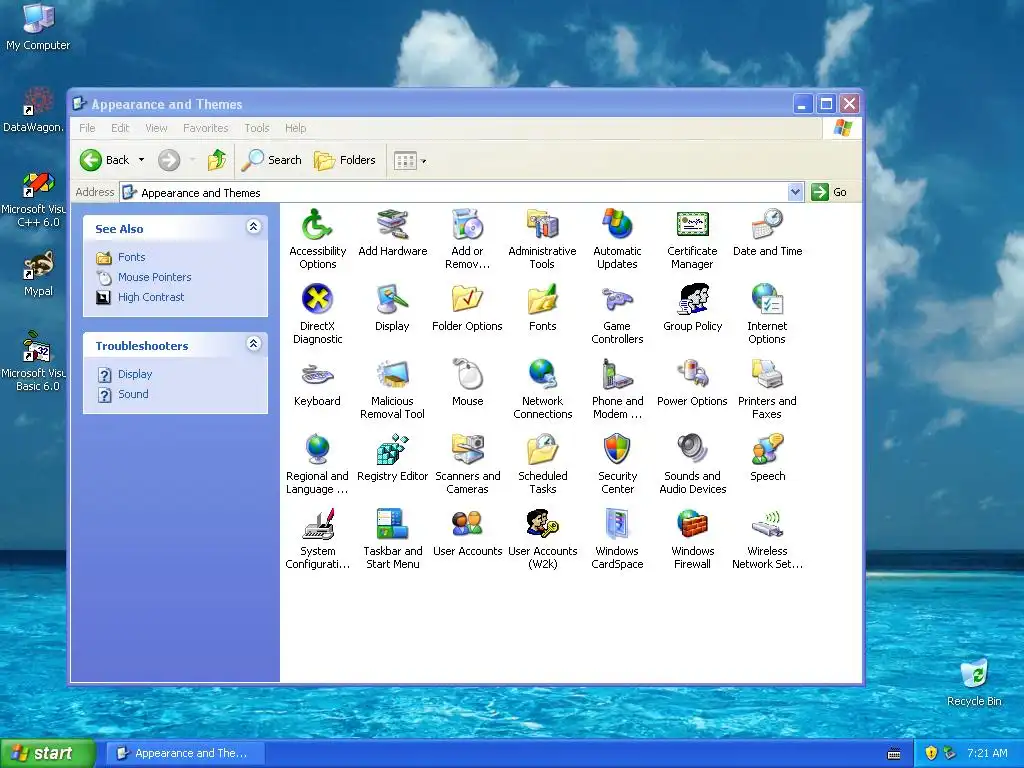Open the Sound troubleshooter link
Viewport: 1024px width, 768px height.
point(133,394)
